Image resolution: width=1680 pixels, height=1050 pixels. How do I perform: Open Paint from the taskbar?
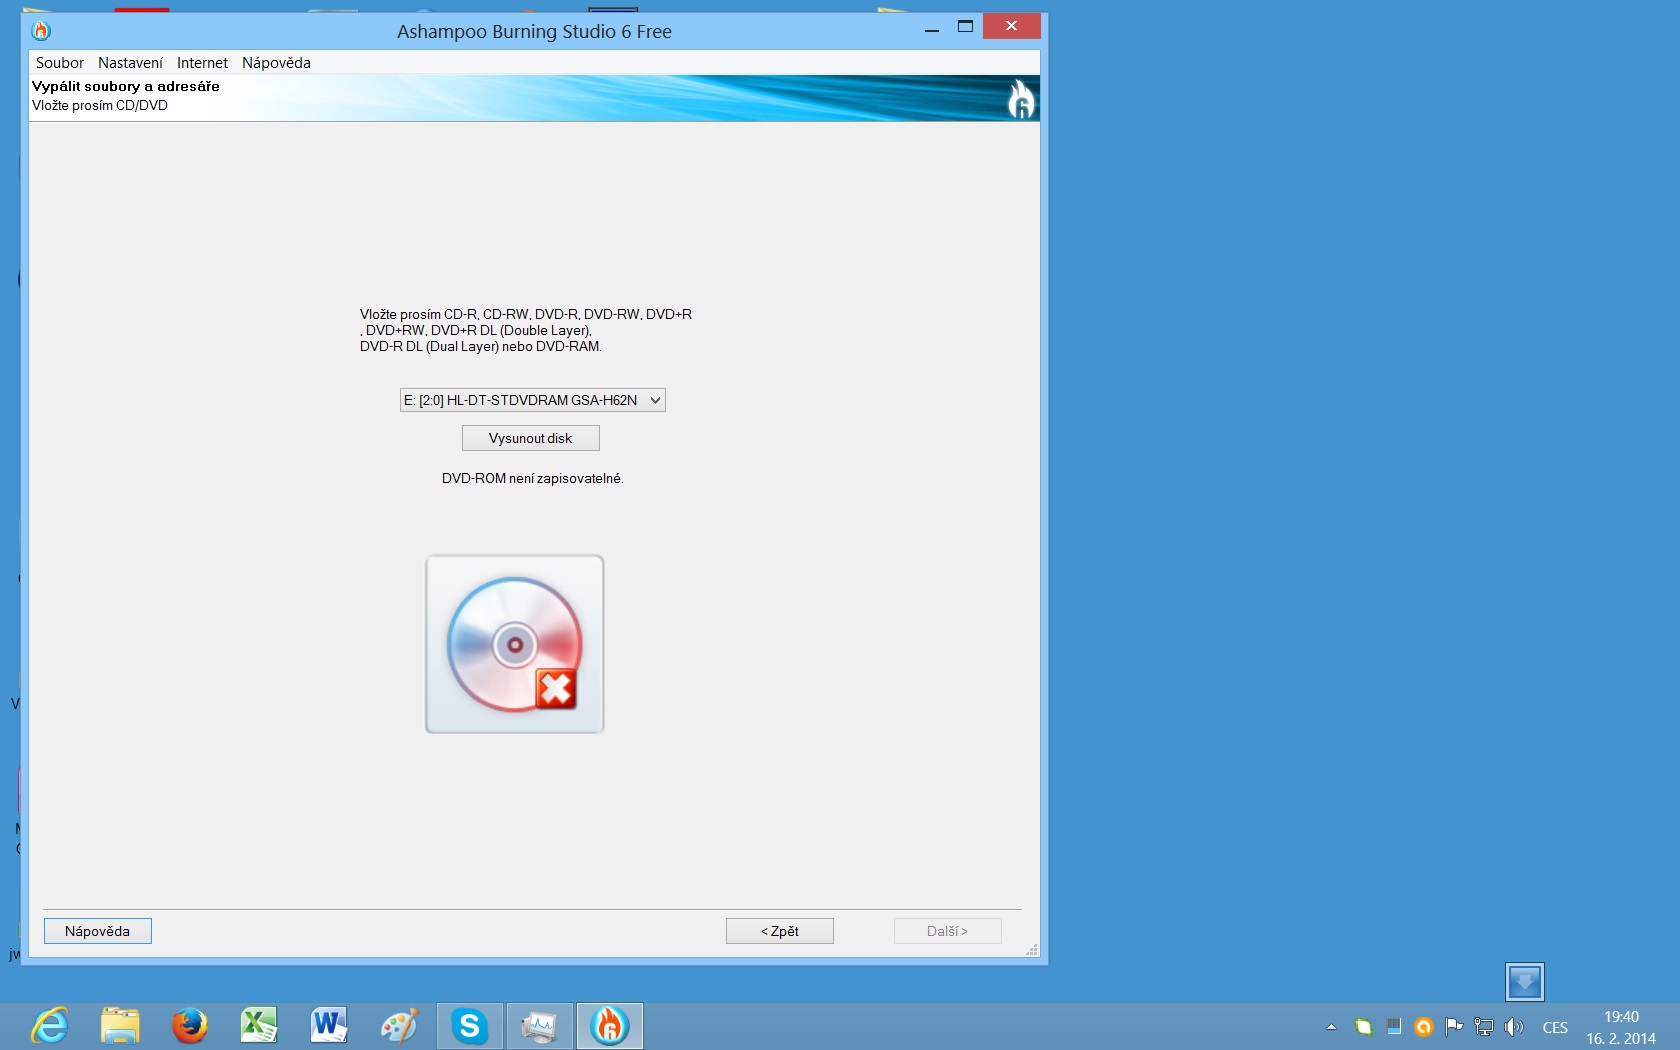click(x=399, y=1026)
